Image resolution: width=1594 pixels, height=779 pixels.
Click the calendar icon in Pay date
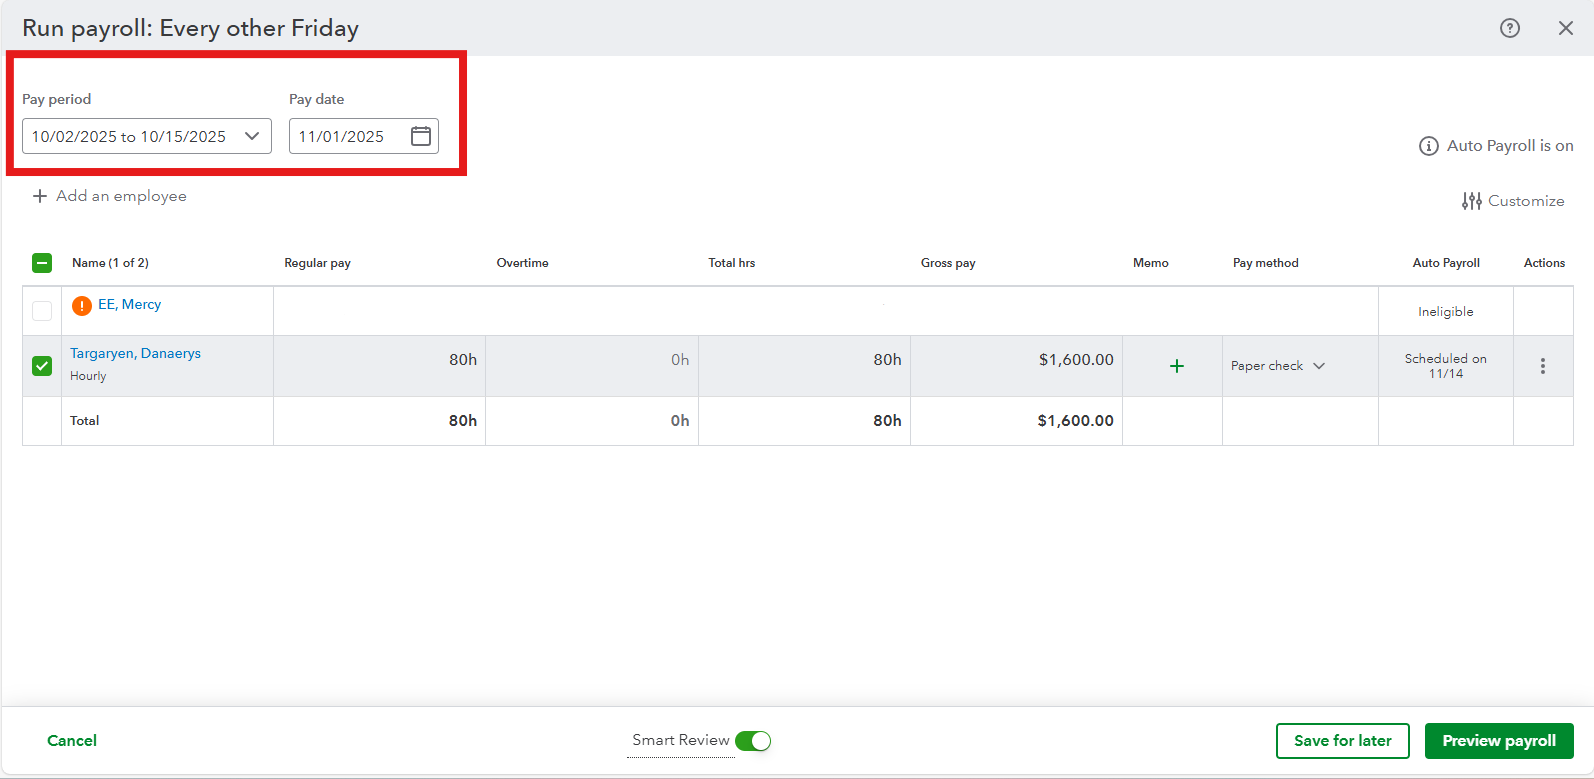coord(421,136)
